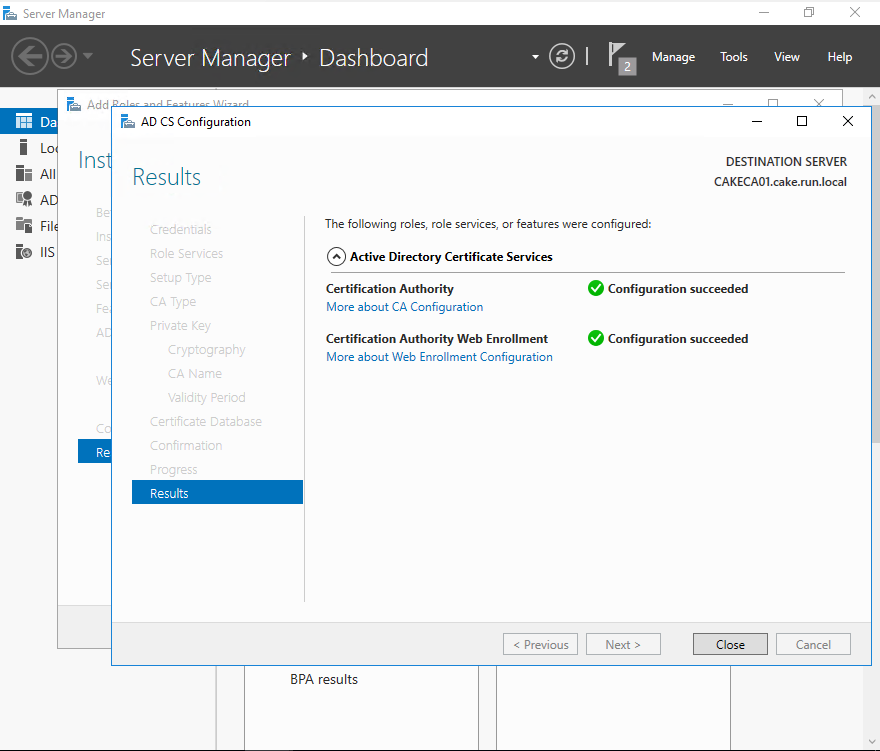Click 'Configuration succeeded' for Certification Authority
This screenshot has width=880, height=751.
(x=677, y=289)
